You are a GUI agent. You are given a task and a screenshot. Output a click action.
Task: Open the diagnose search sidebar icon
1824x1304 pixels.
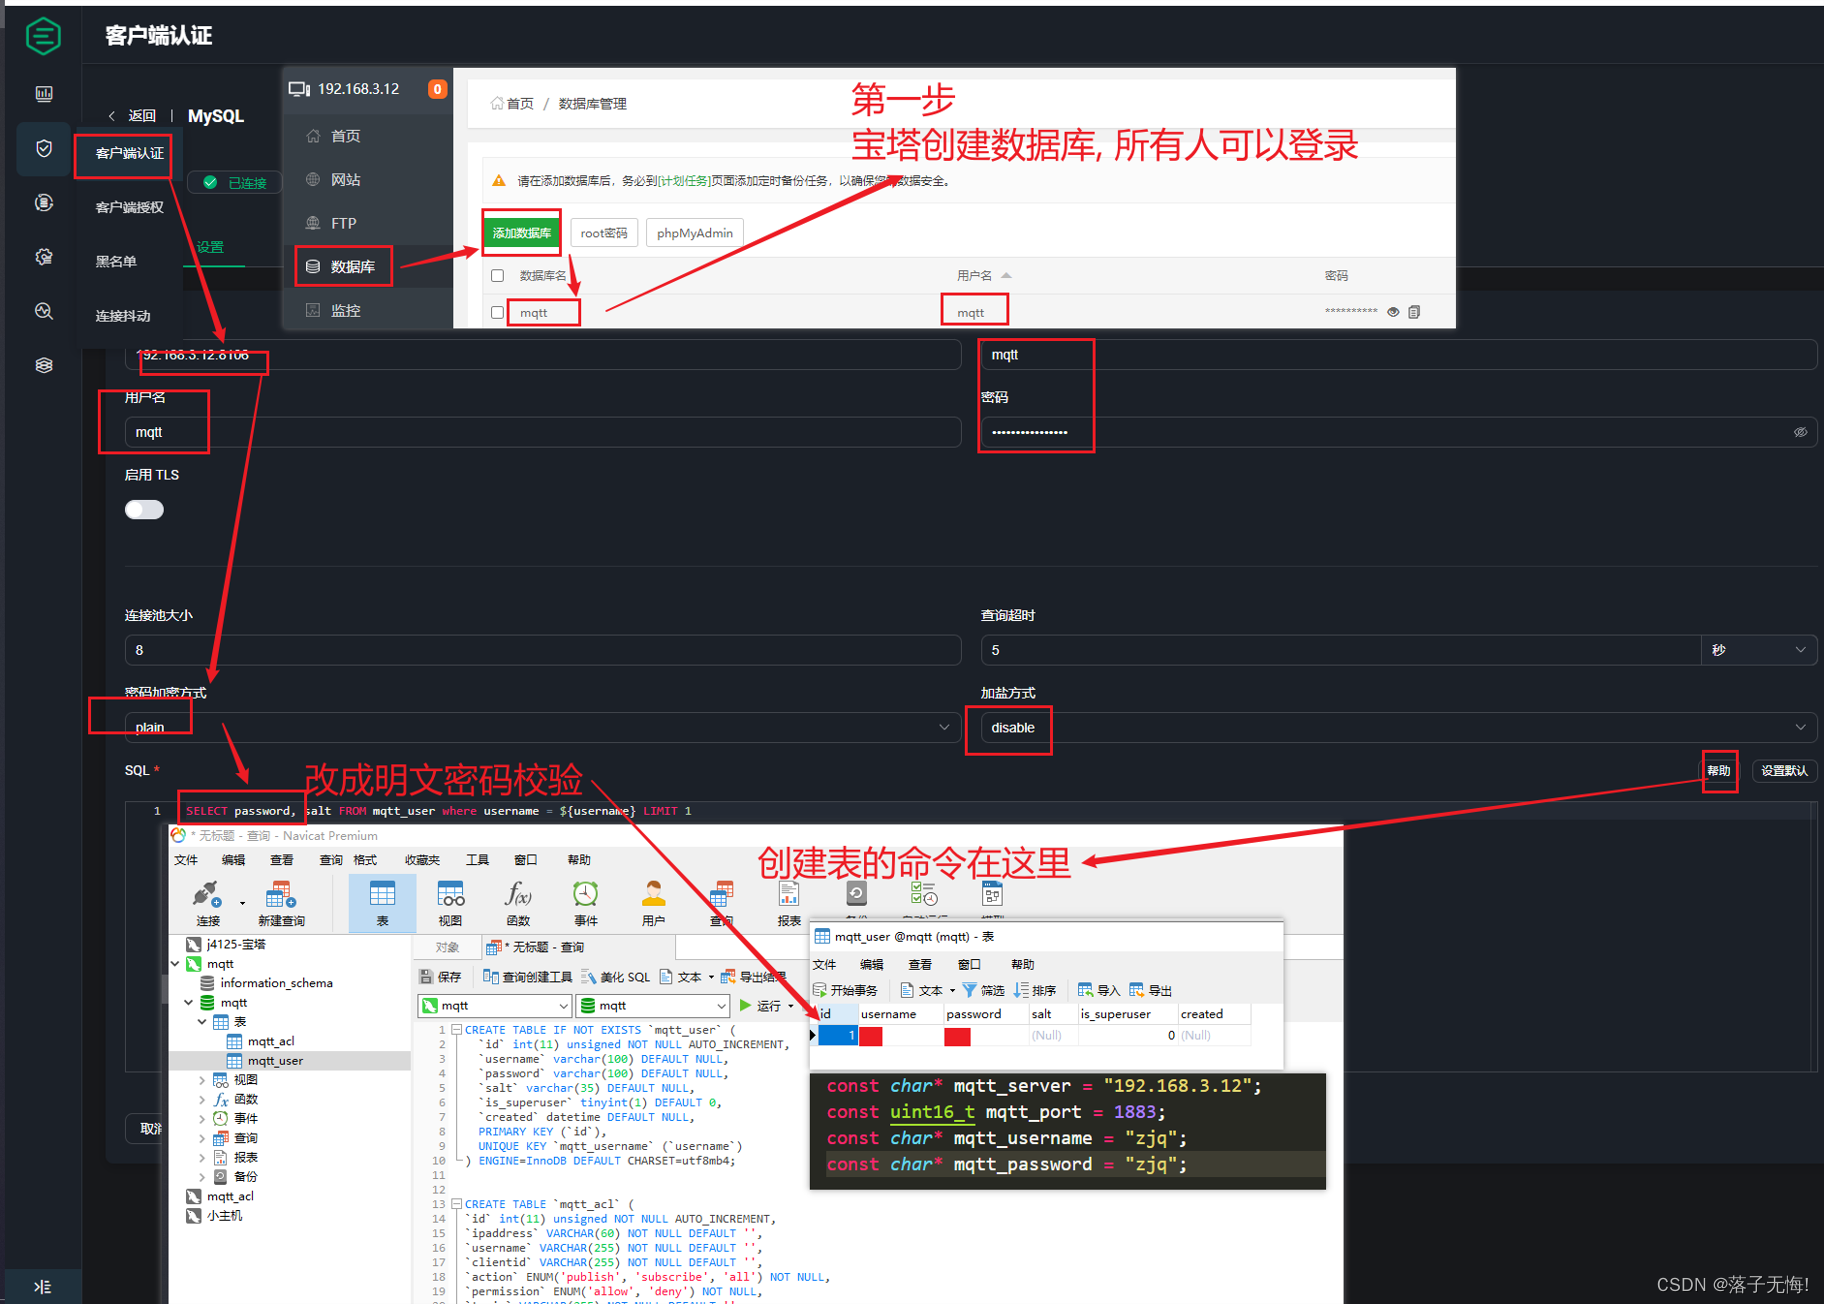tap(44, 311)
